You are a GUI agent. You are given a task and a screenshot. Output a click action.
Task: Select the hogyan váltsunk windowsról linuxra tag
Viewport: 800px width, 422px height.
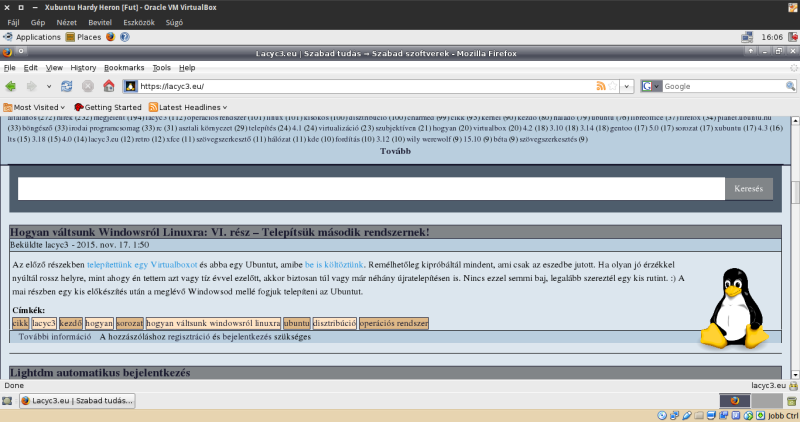213,323
